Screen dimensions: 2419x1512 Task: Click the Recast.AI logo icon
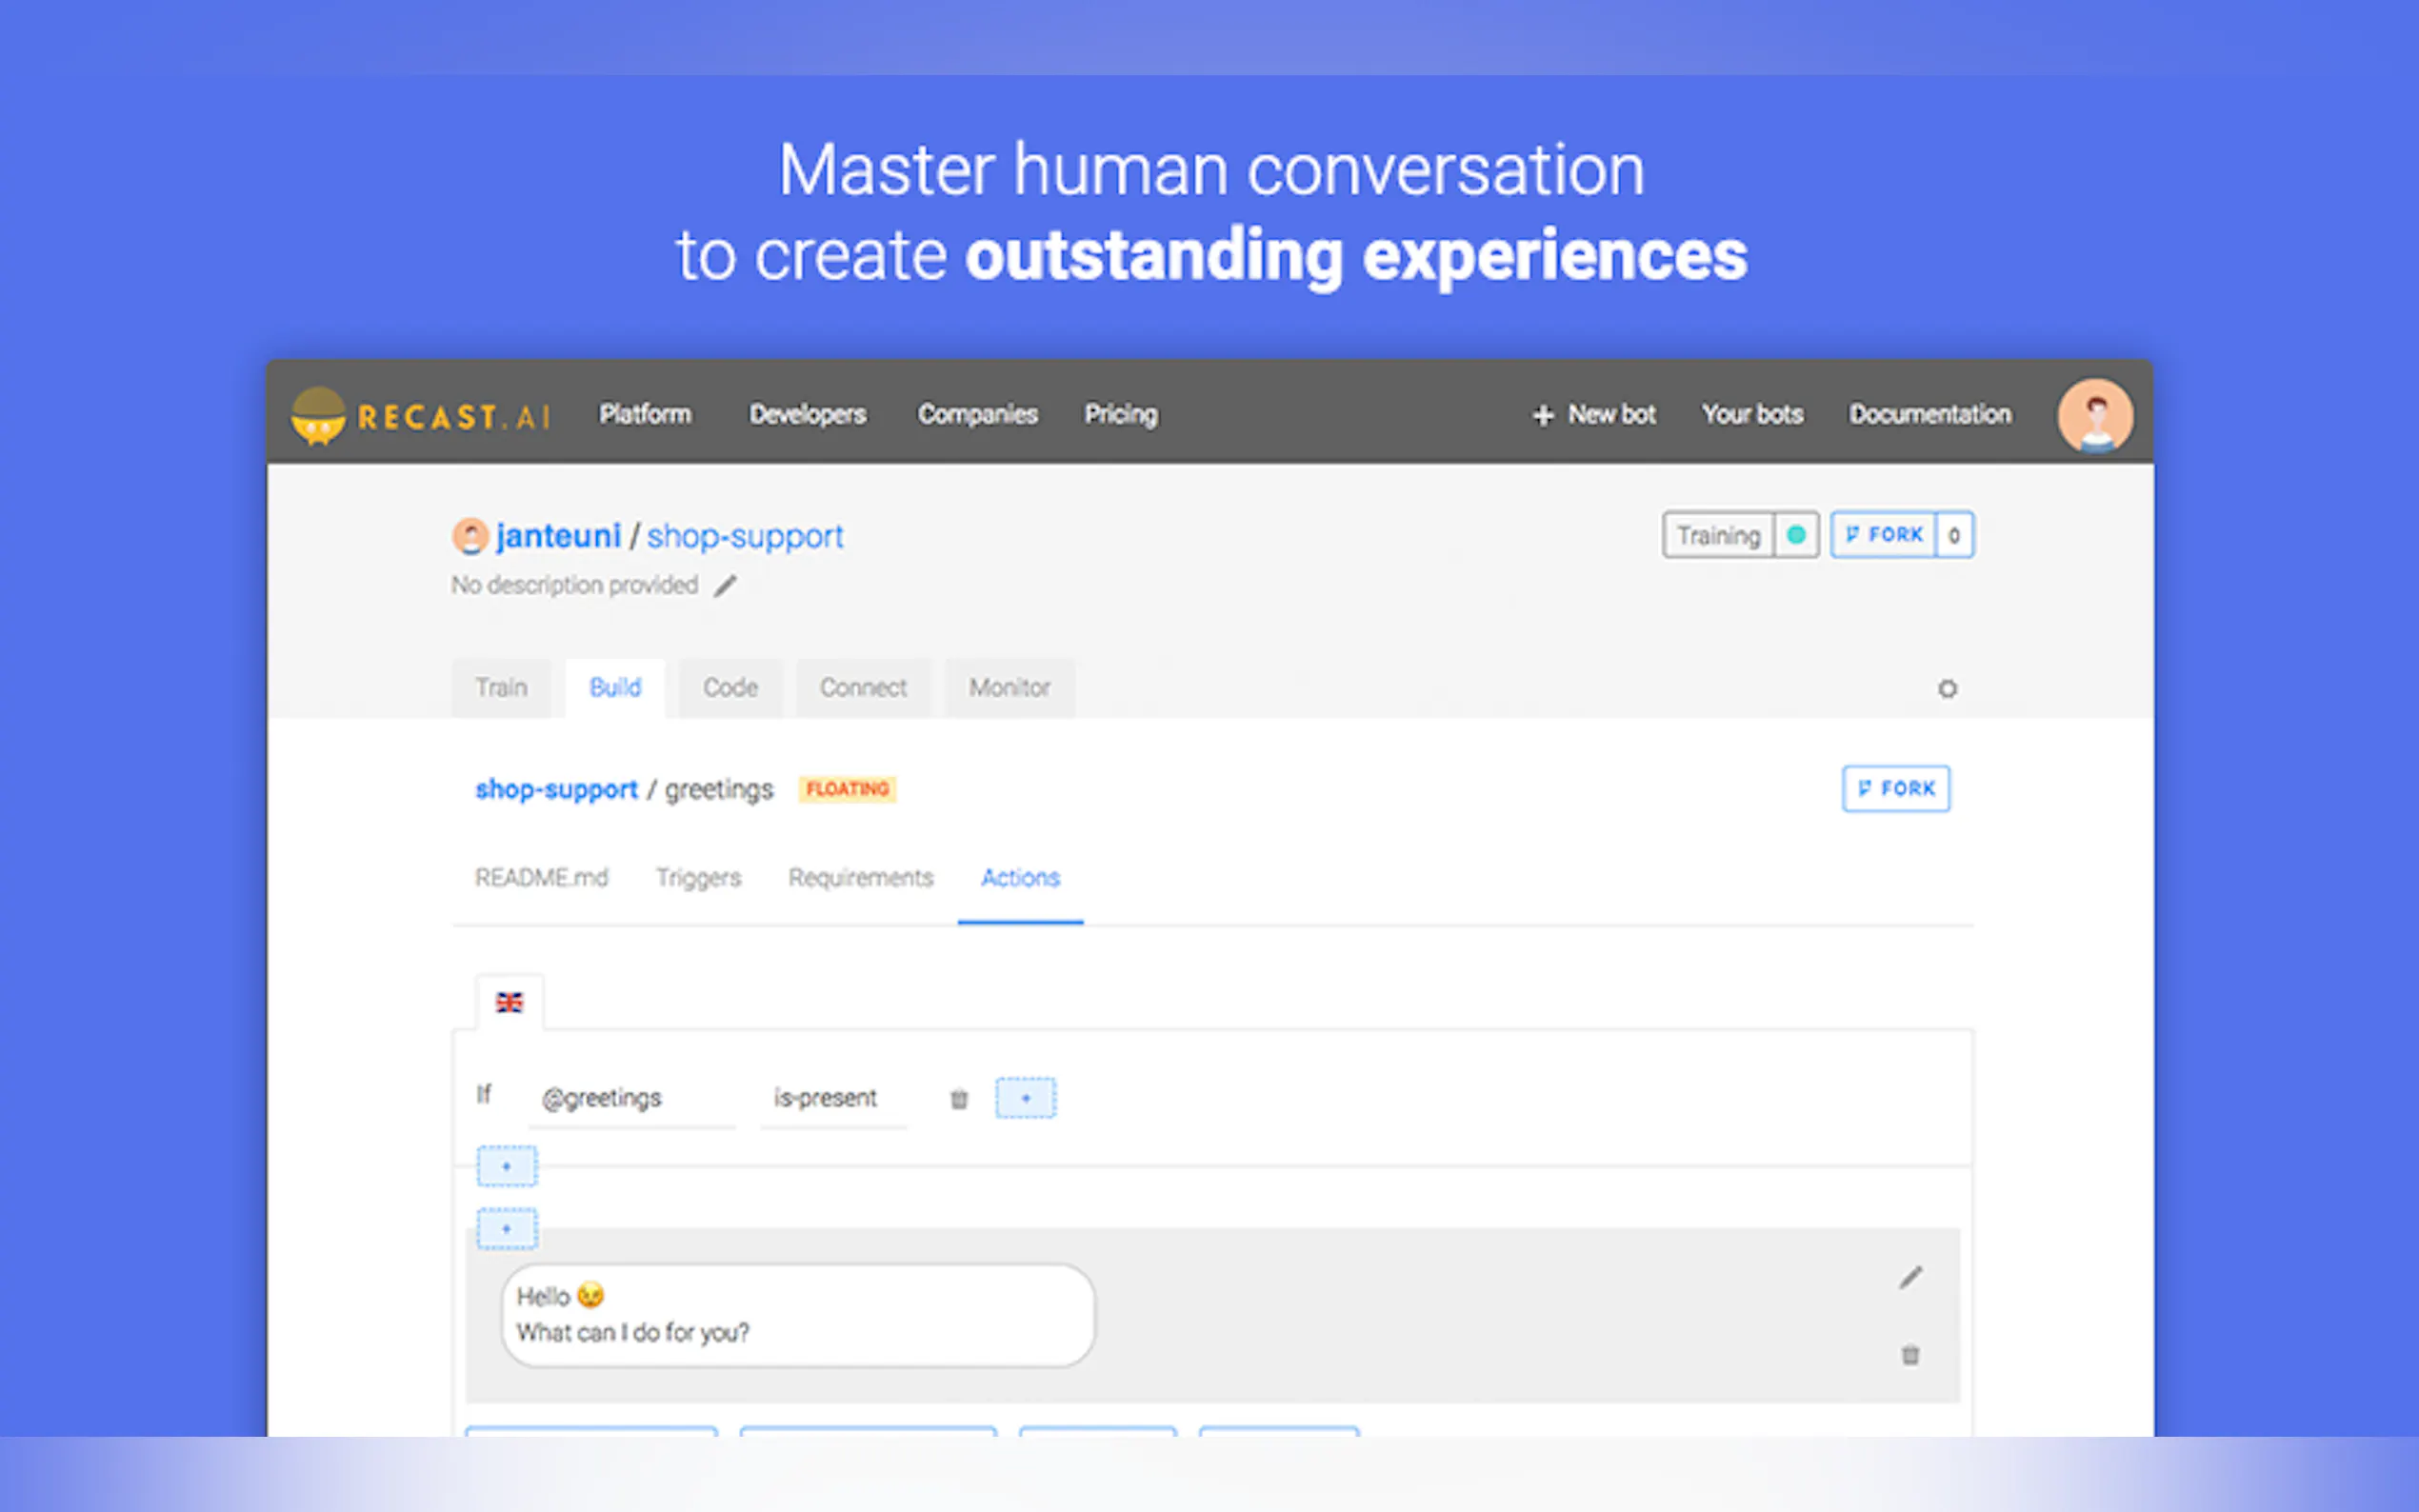tap(318, 415)
